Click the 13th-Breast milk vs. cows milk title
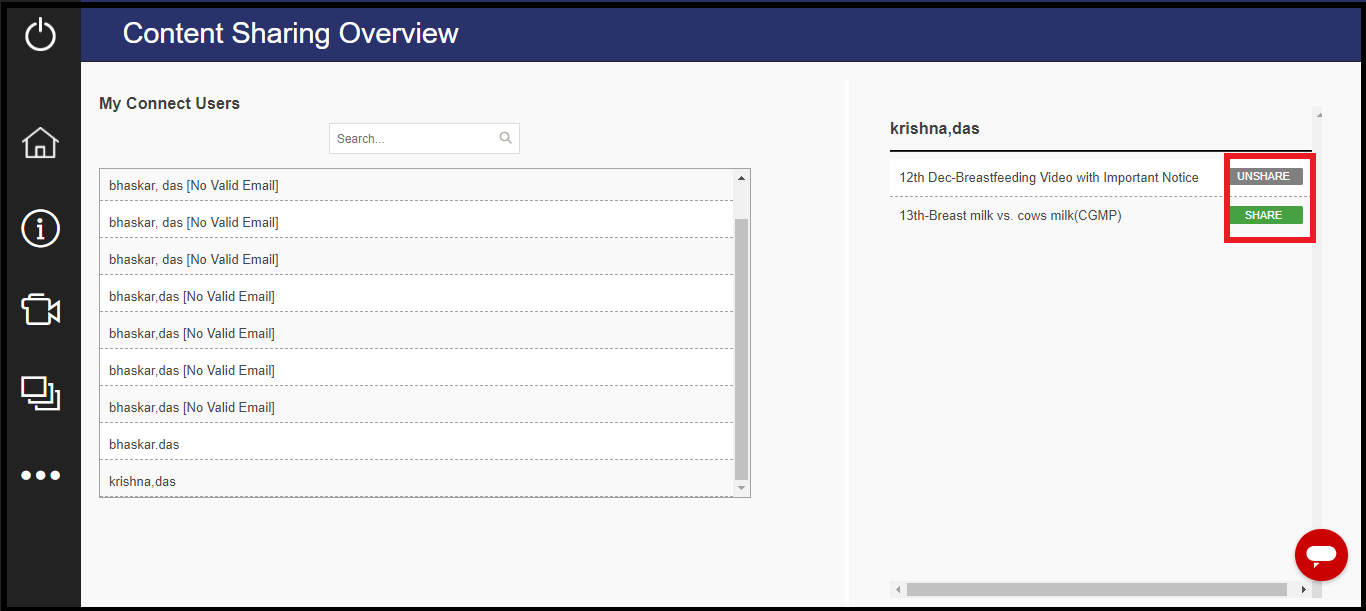1366x611 pixels. (x=1010, y=216)
